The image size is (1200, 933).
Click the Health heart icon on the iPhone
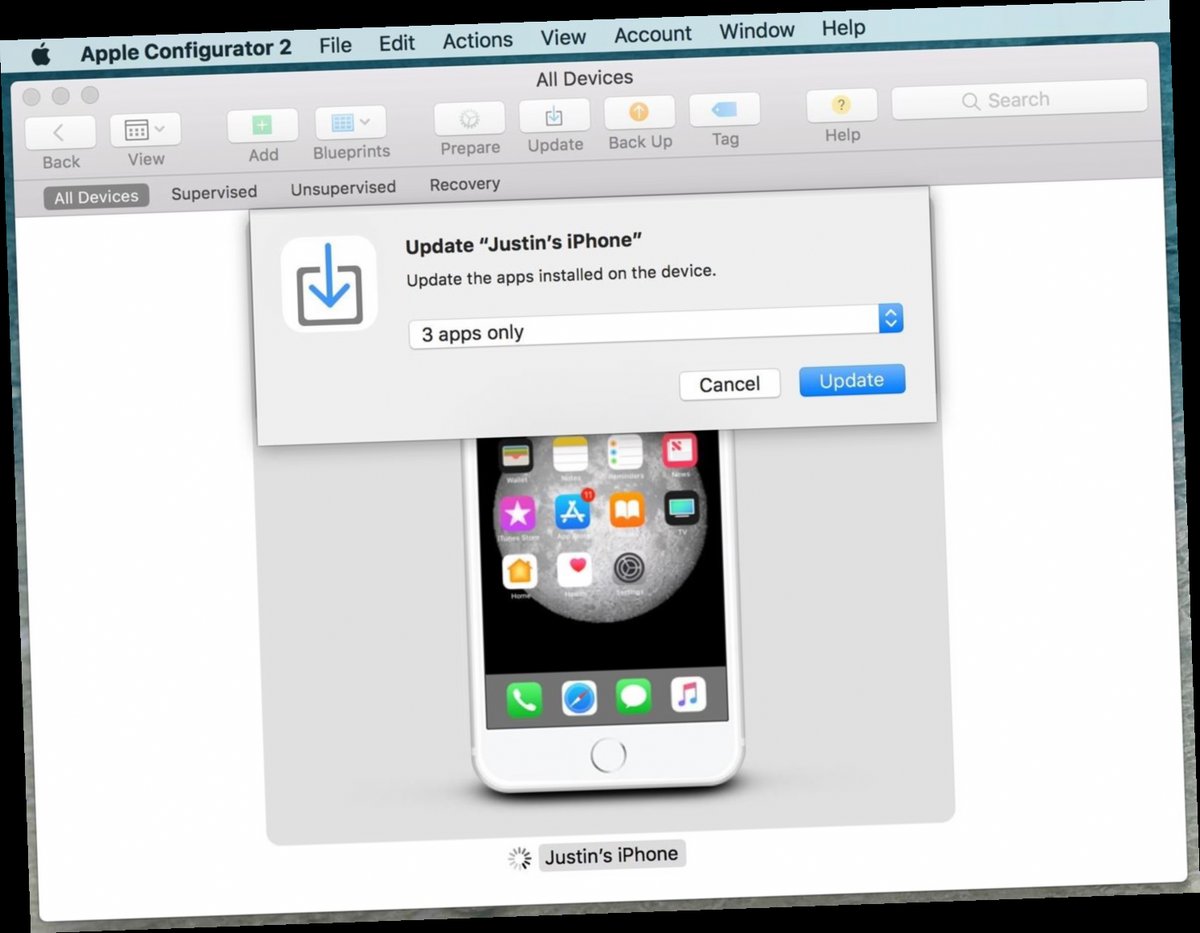point(574,570)
